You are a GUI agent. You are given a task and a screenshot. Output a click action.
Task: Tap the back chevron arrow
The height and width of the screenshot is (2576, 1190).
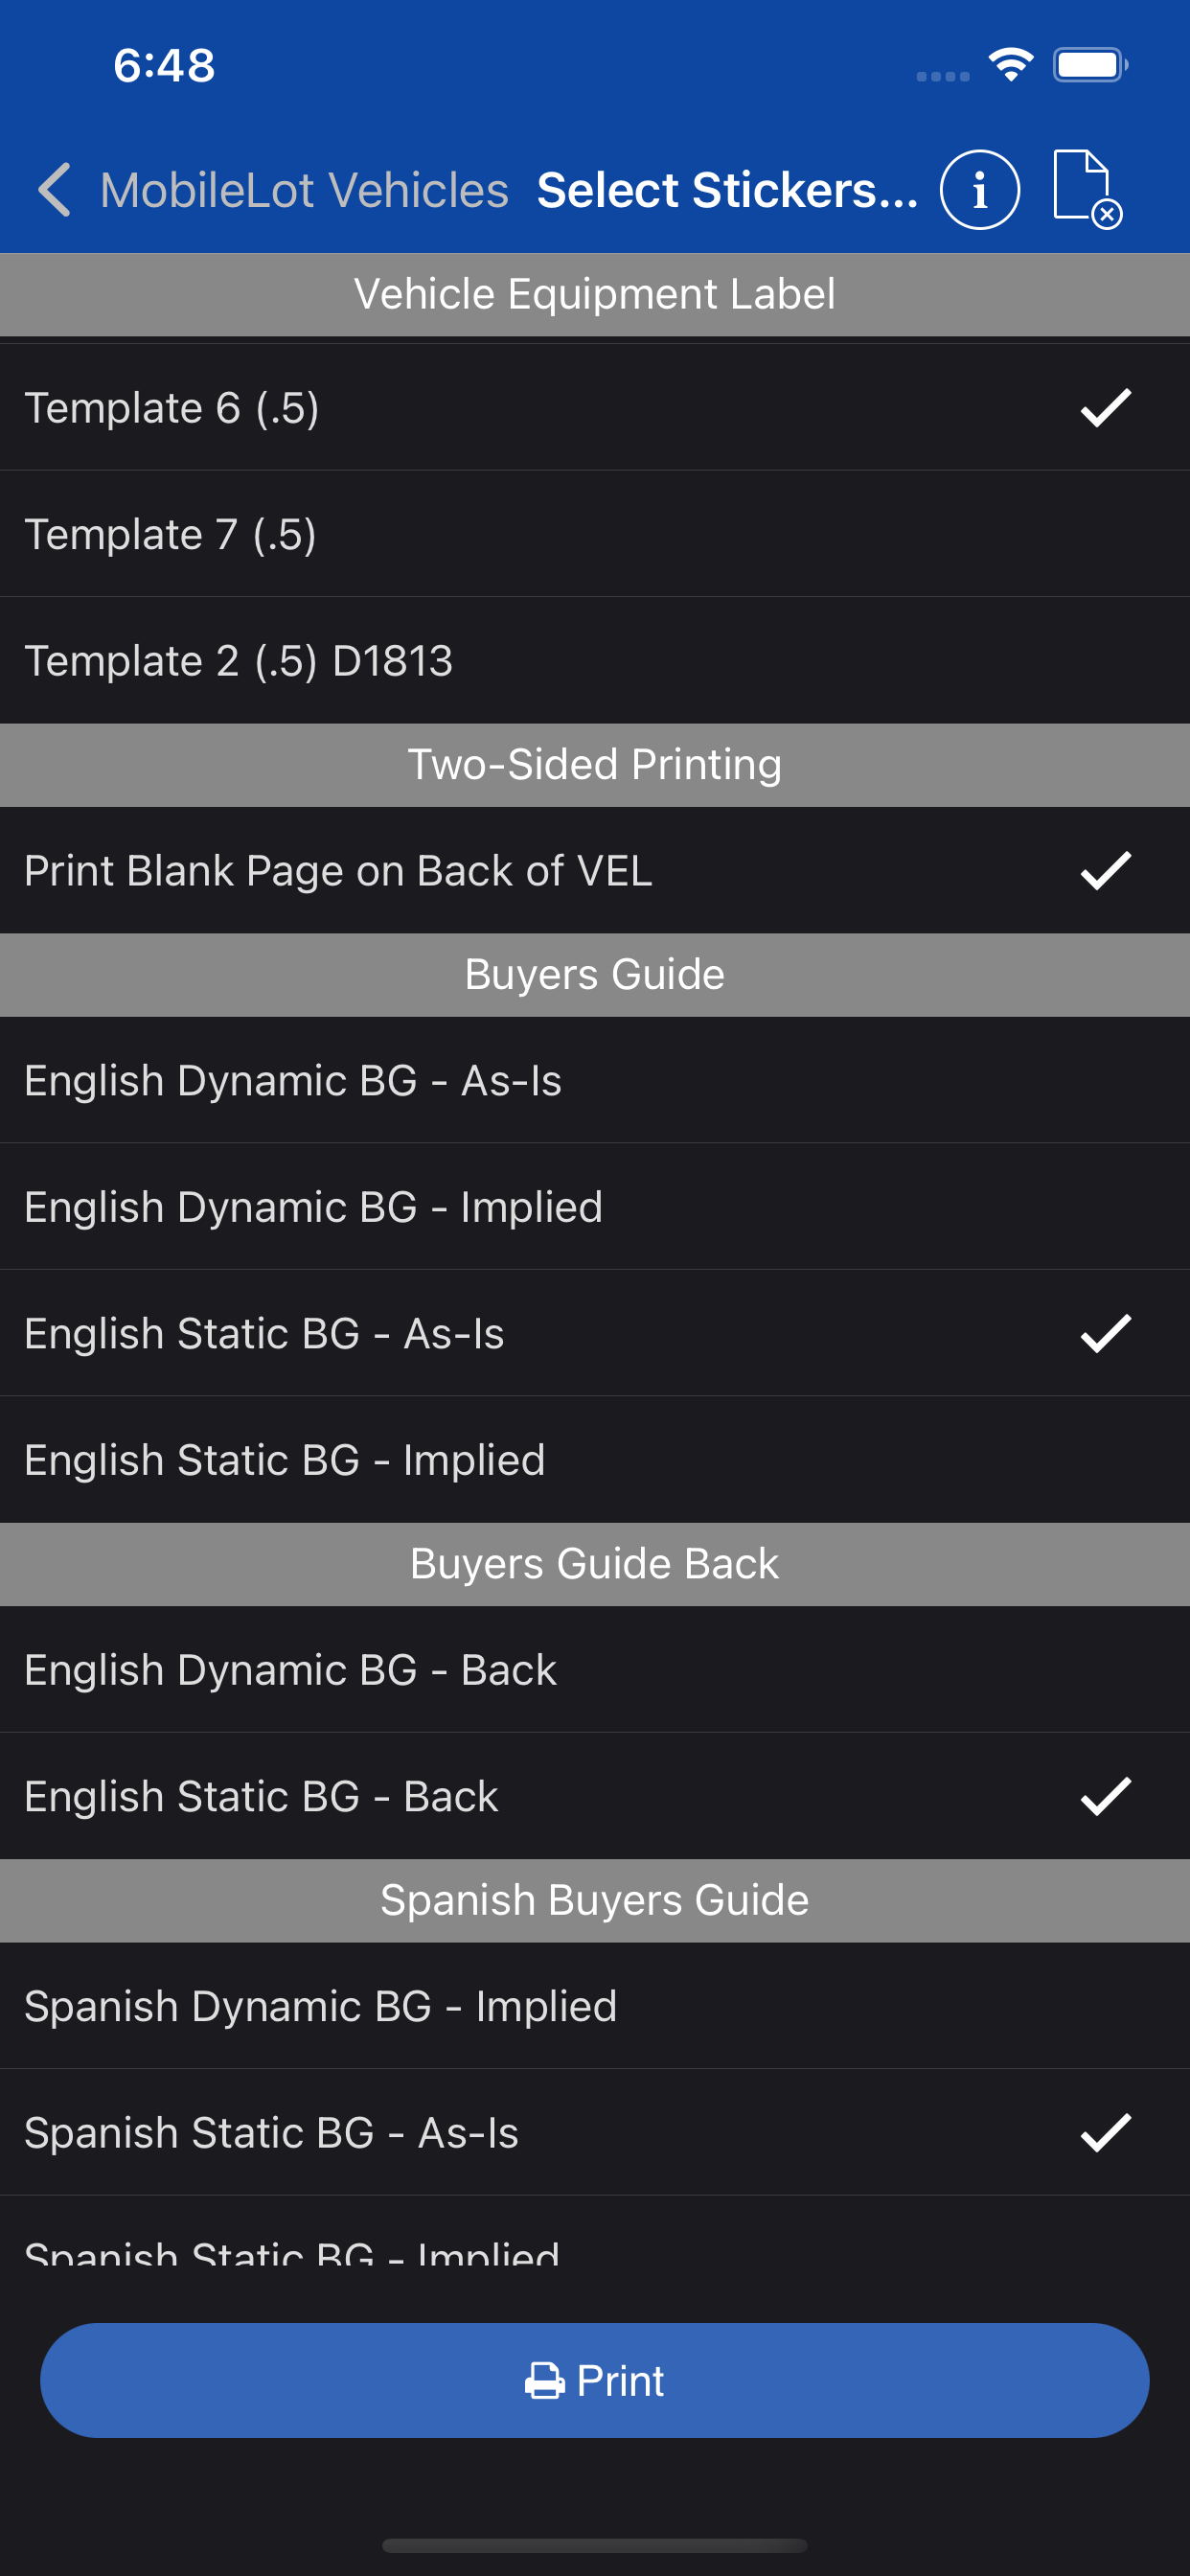pos(55,190)
